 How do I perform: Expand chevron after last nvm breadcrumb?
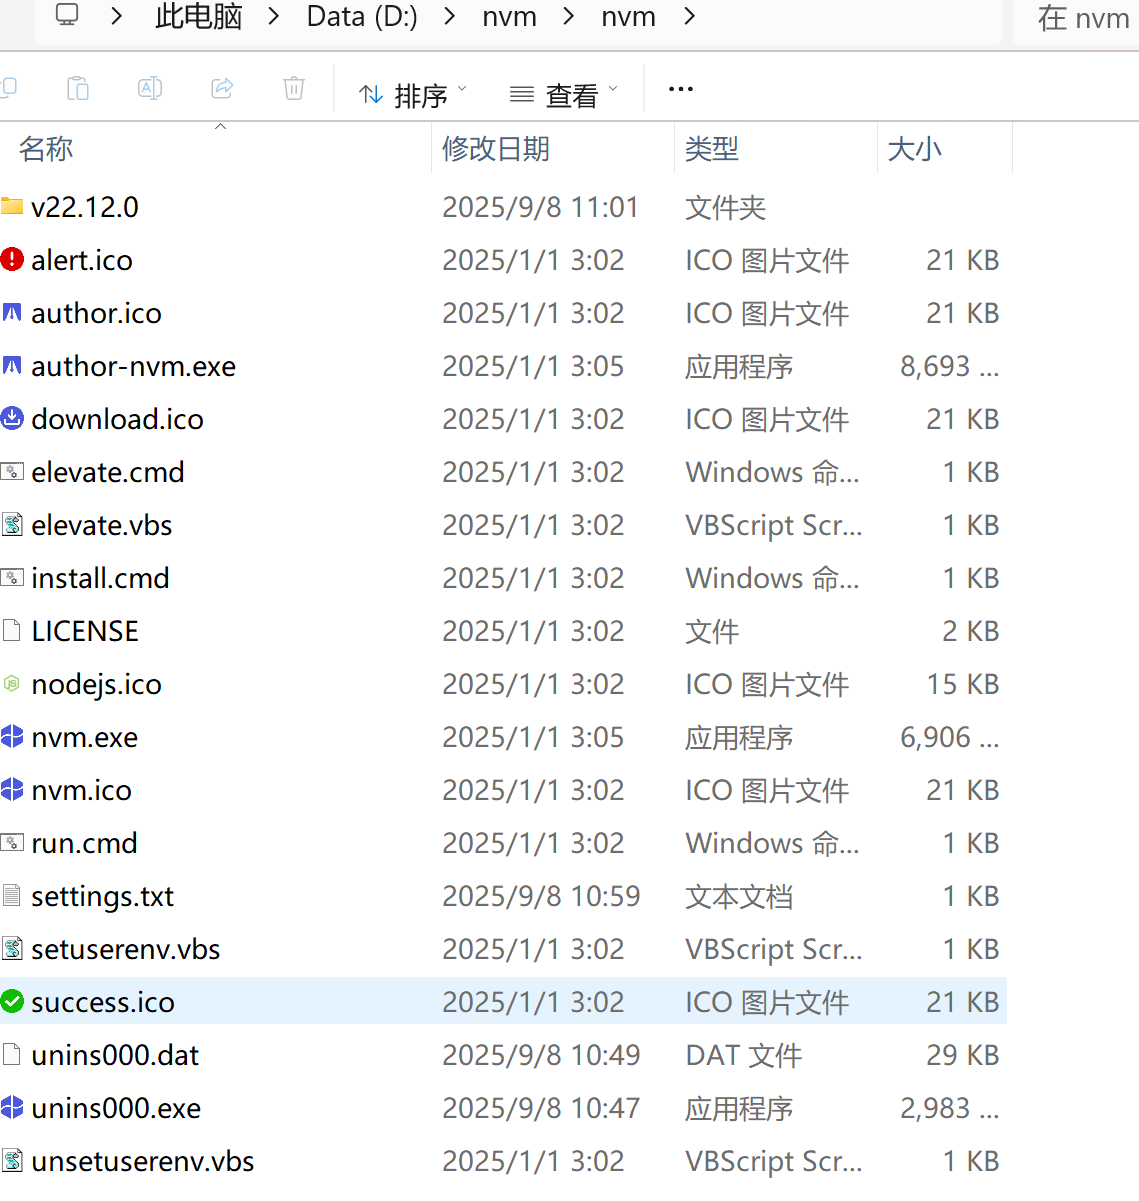(x=689, y=16)
